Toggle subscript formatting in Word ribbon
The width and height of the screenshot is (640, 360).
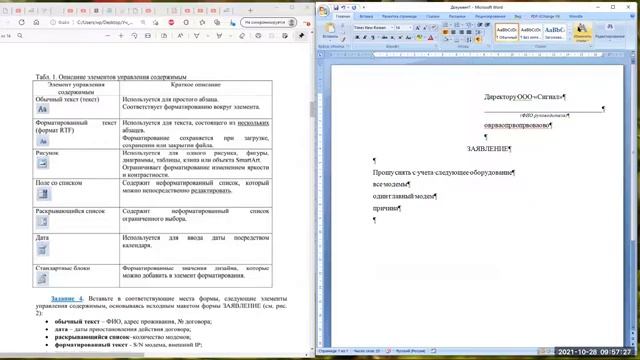pyautogui.click(x=392, y=38)
